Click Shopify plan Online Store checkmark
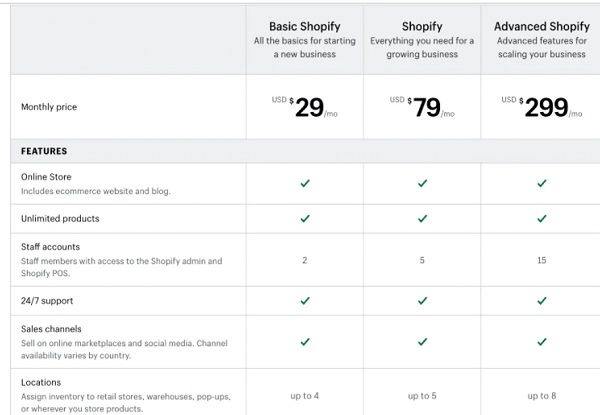This screenshot has height=415, width=600. coord(422,183)
